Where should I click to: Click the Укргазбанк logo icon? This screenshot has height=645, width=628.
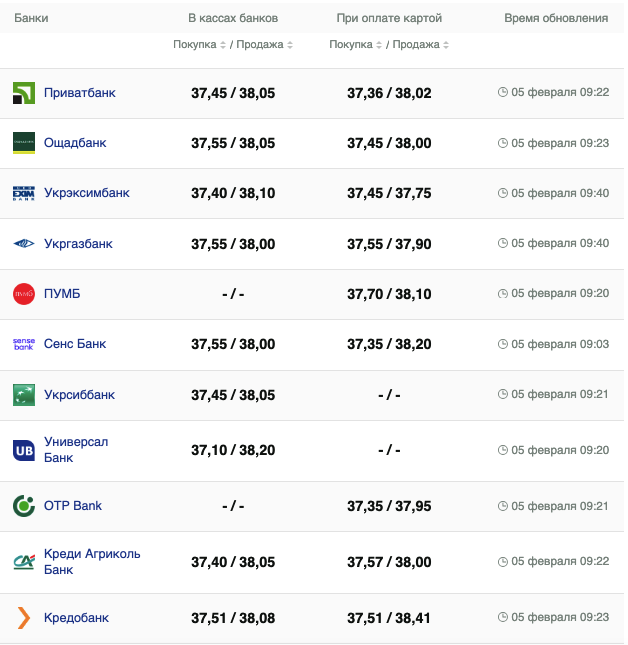coord(24,244)
